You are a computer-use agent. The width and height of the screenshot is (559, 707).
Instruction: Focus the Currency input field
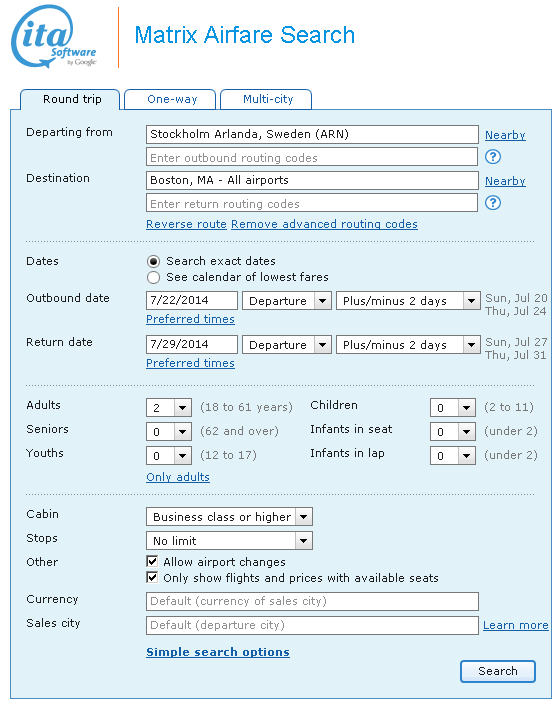pyautogui.click(x=312, y=601)
